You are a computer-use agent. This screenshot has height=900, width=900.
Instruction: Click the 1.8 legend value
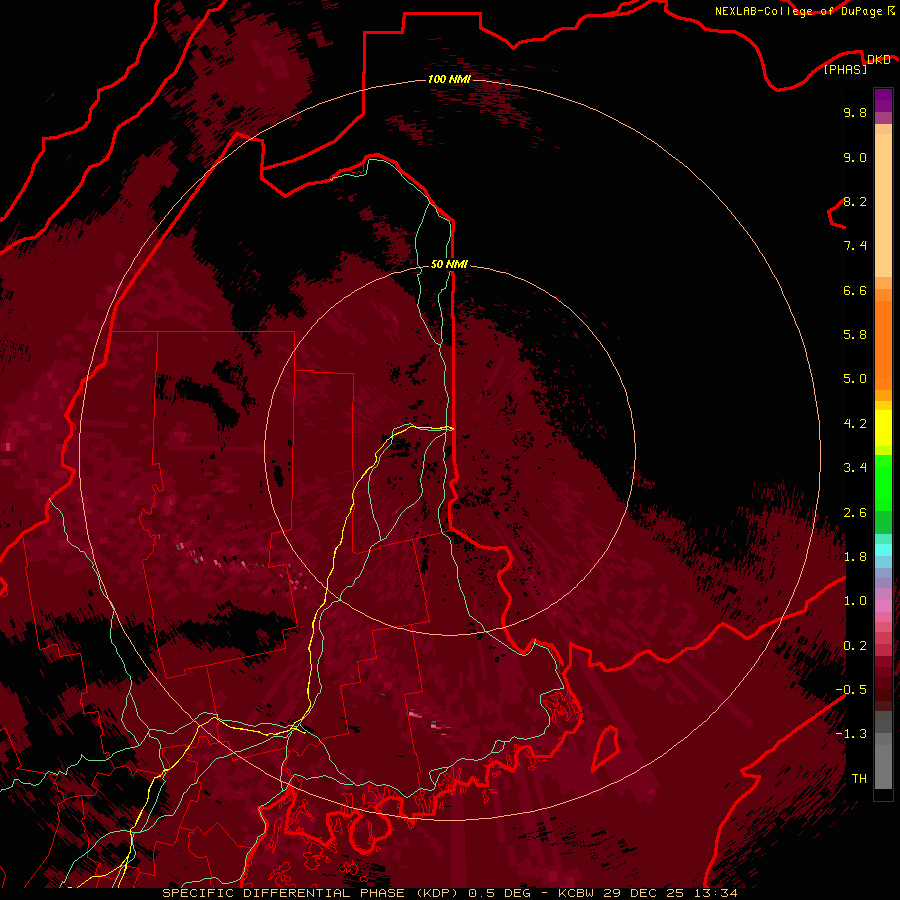[855, 557]
